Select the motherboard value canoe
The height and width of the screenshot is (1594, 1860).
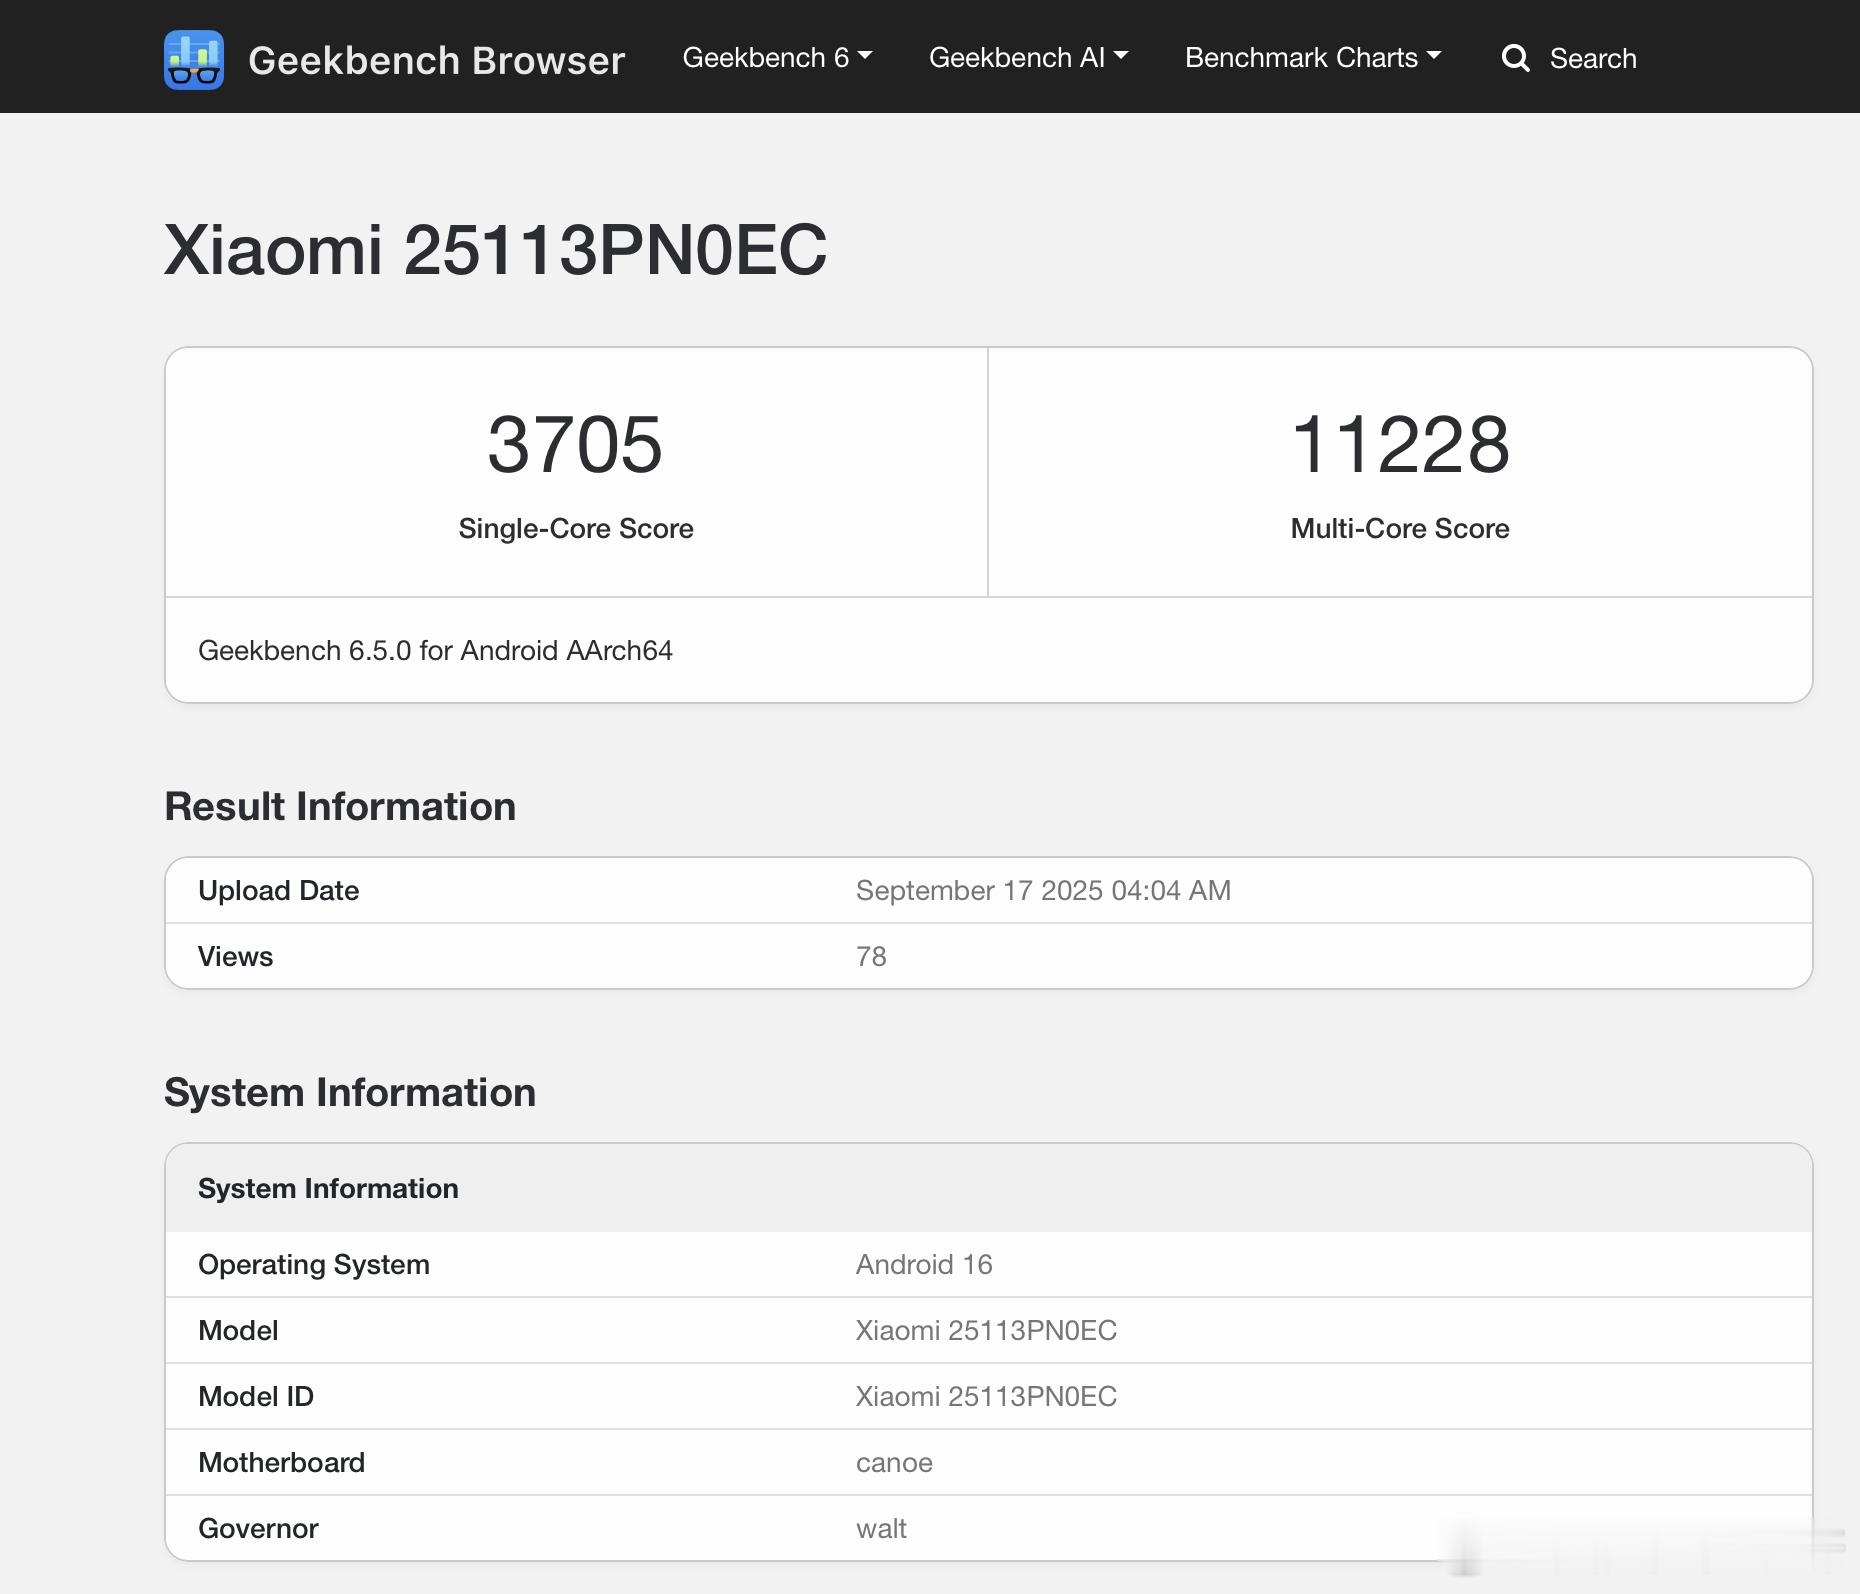tap(894, 1462)
